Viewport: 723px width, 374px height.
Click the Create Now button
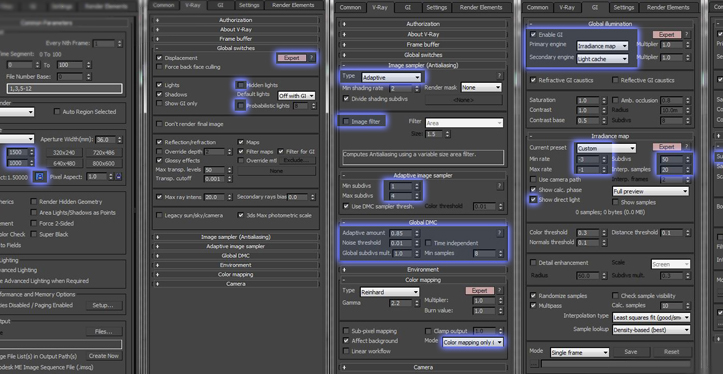point(104,356)
